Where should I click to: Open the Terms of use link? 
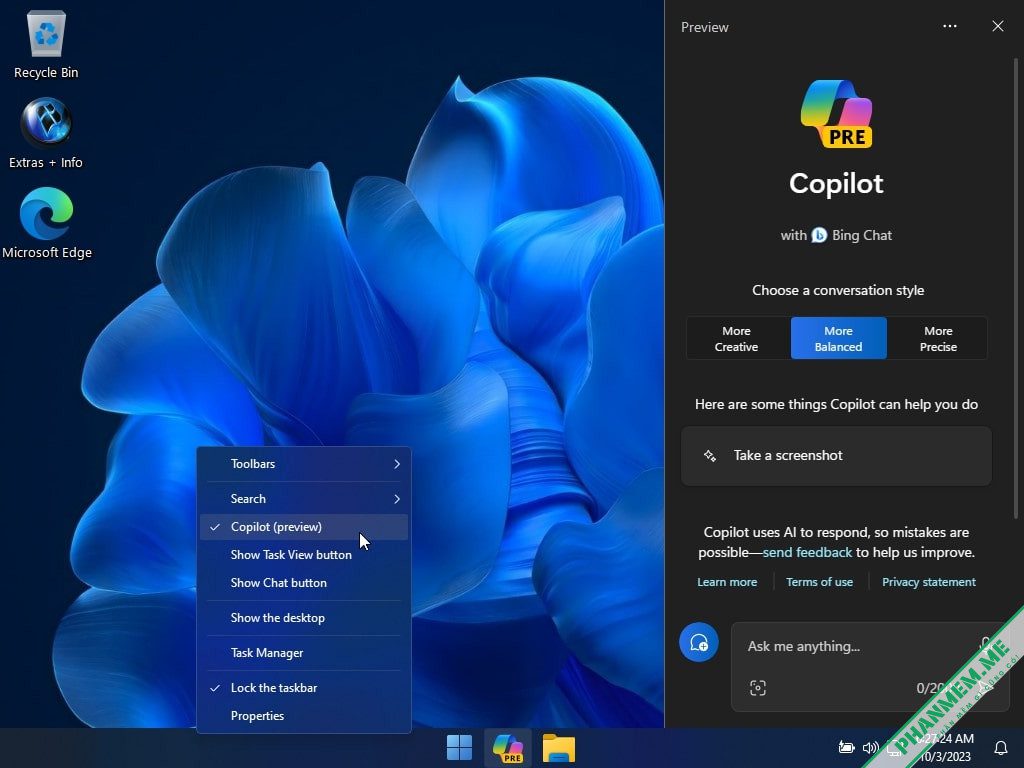coord(819,582)
